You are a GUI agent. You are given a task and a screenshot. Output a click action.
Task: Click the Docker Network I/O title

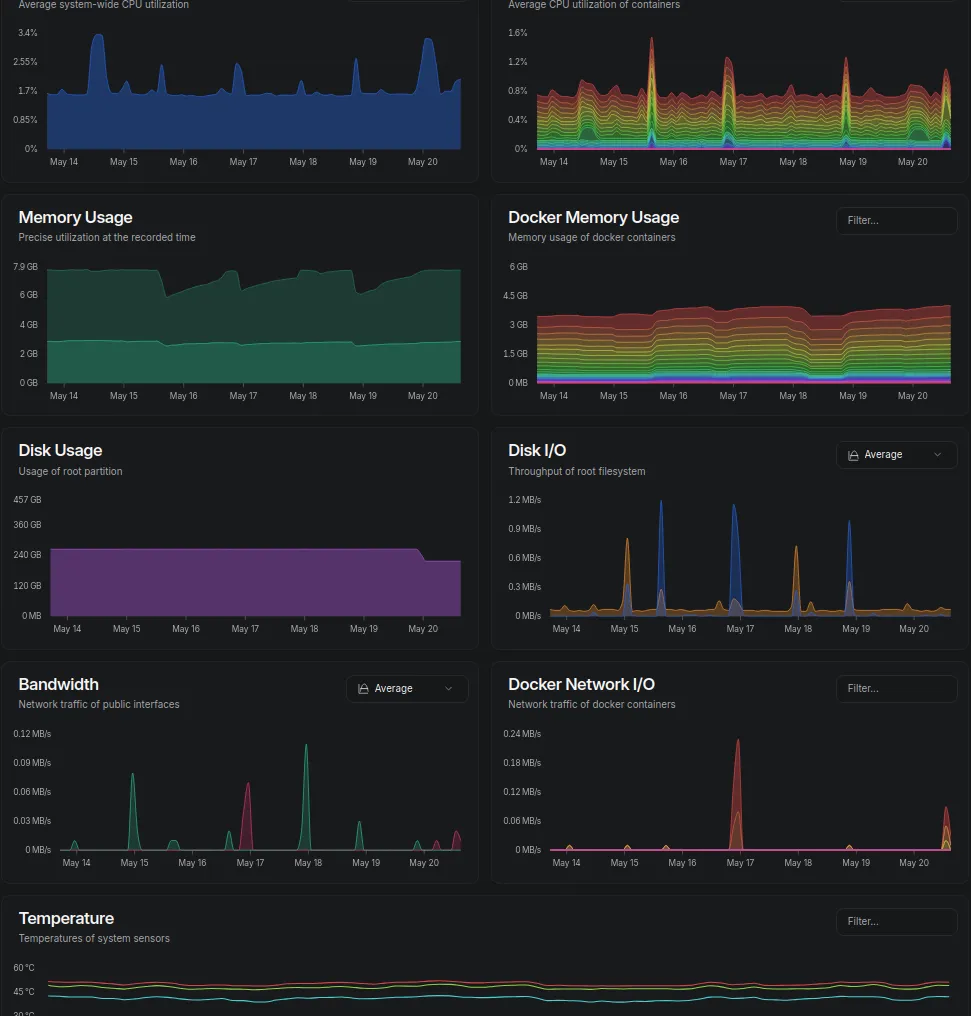tap(581, 684)
